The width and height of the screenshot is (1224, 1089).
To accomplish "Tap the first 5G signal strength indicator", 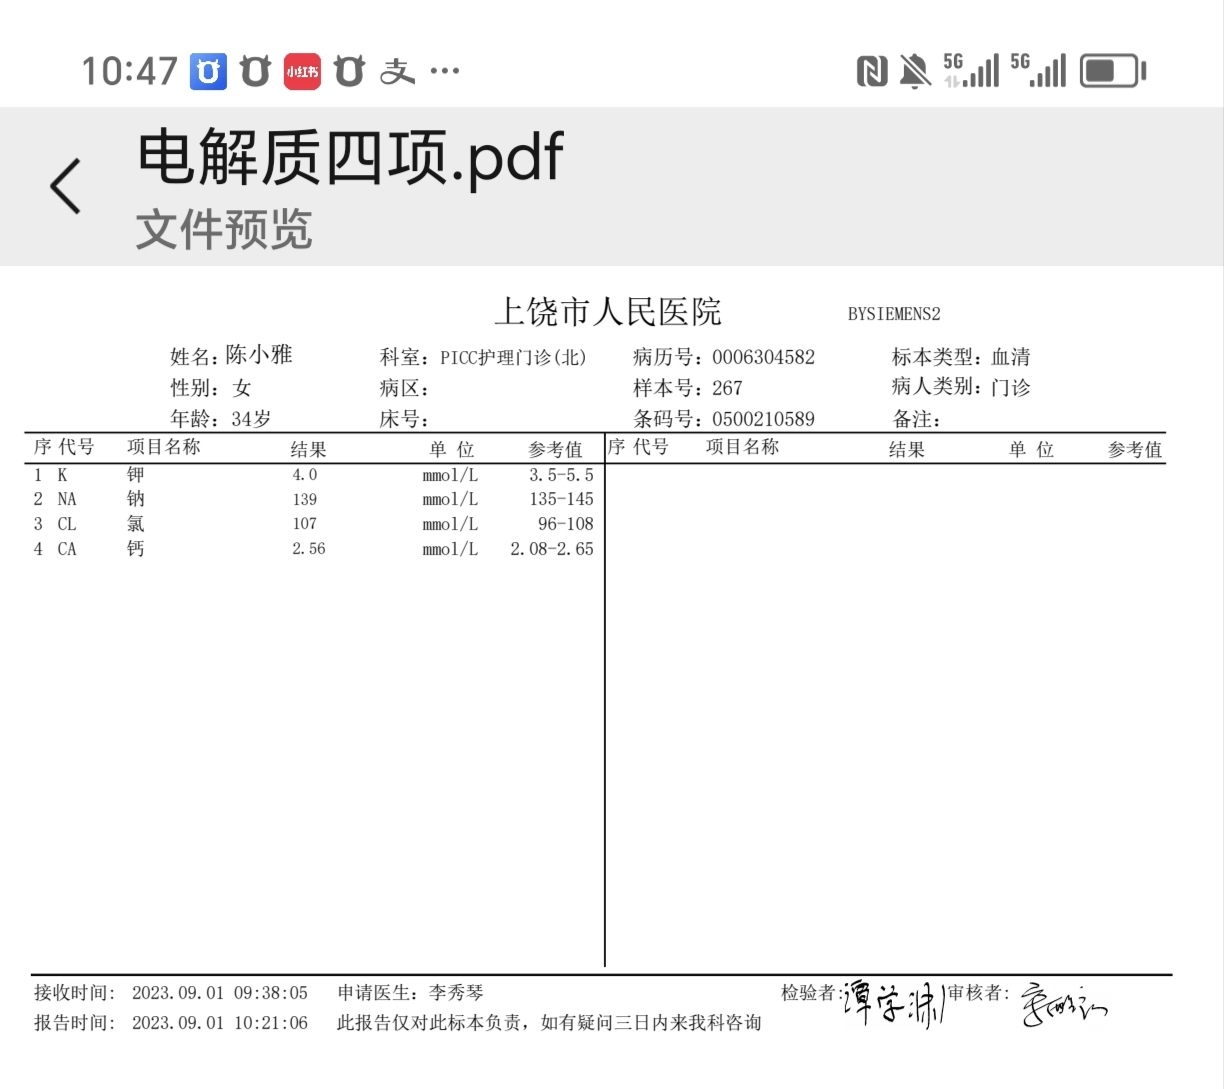I will point(971,70).
